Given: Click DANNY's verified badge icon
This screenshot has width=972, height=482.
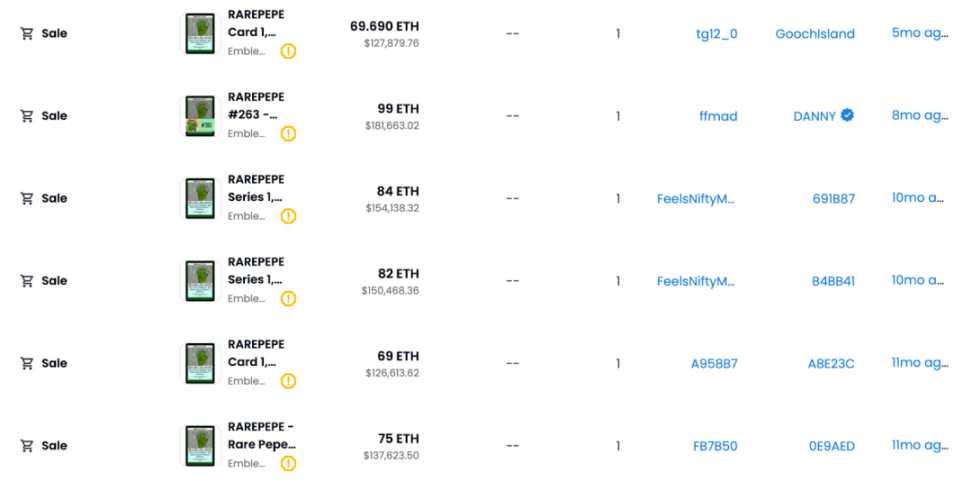Looking at the screenshot, I should coord(847,115).
